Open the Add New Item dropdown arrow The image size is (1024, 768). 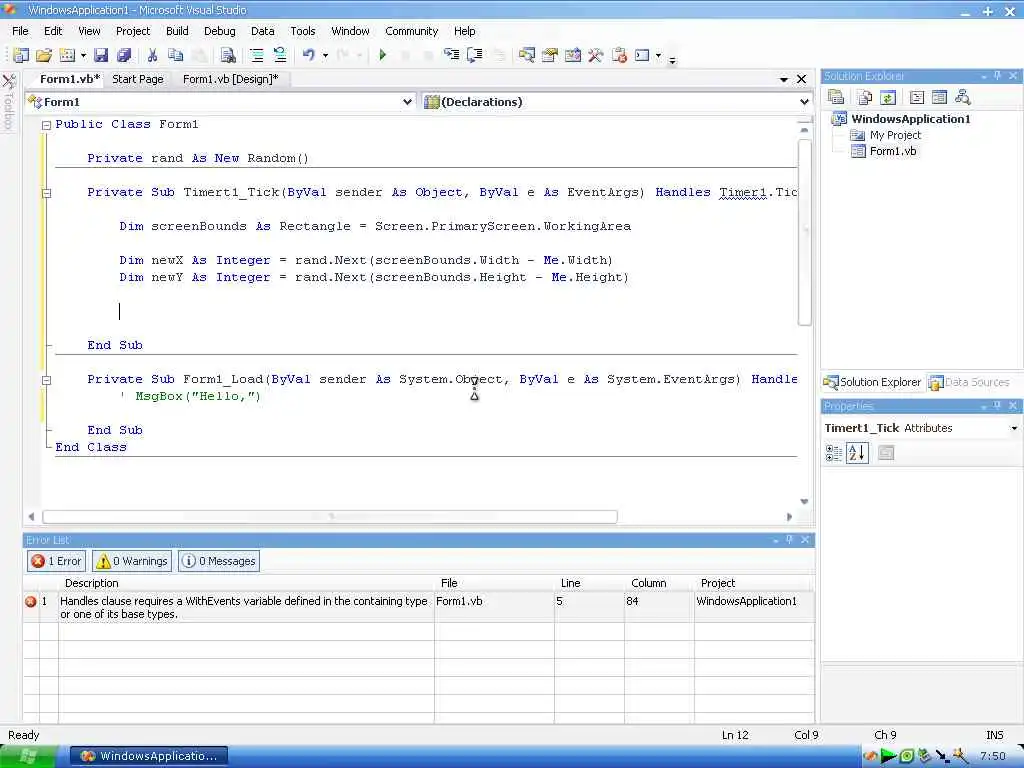pos(83,56)
